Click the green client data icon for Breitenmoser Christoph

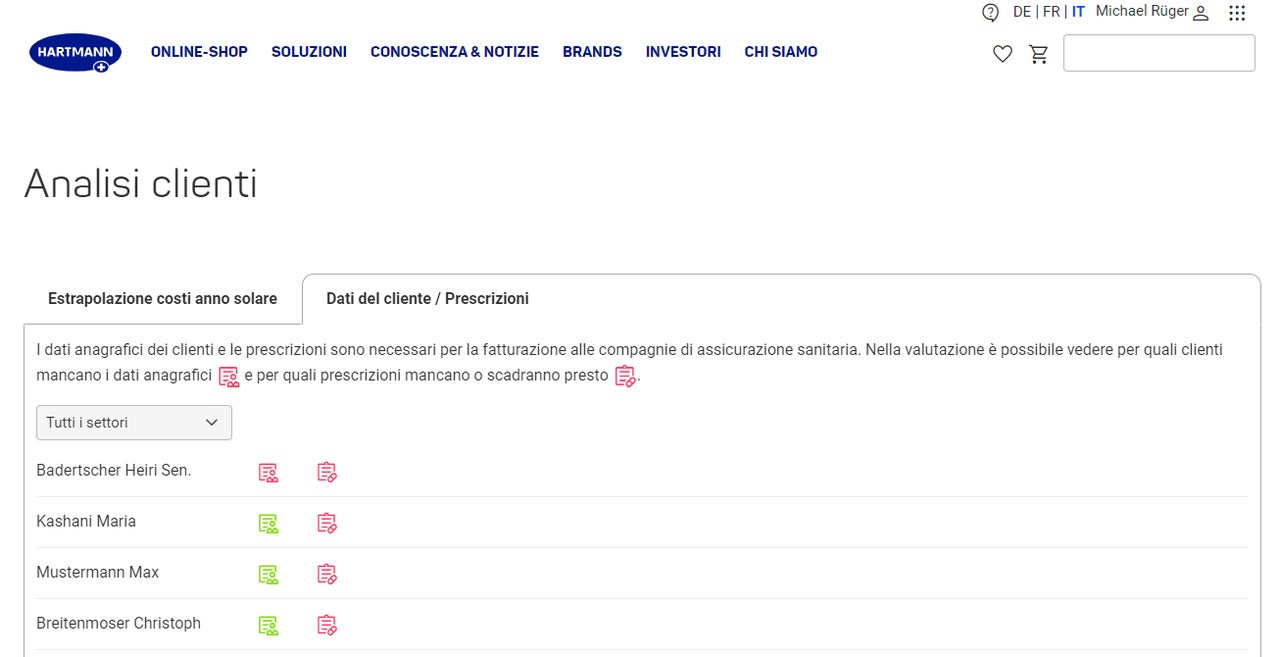tap(268, 625)
